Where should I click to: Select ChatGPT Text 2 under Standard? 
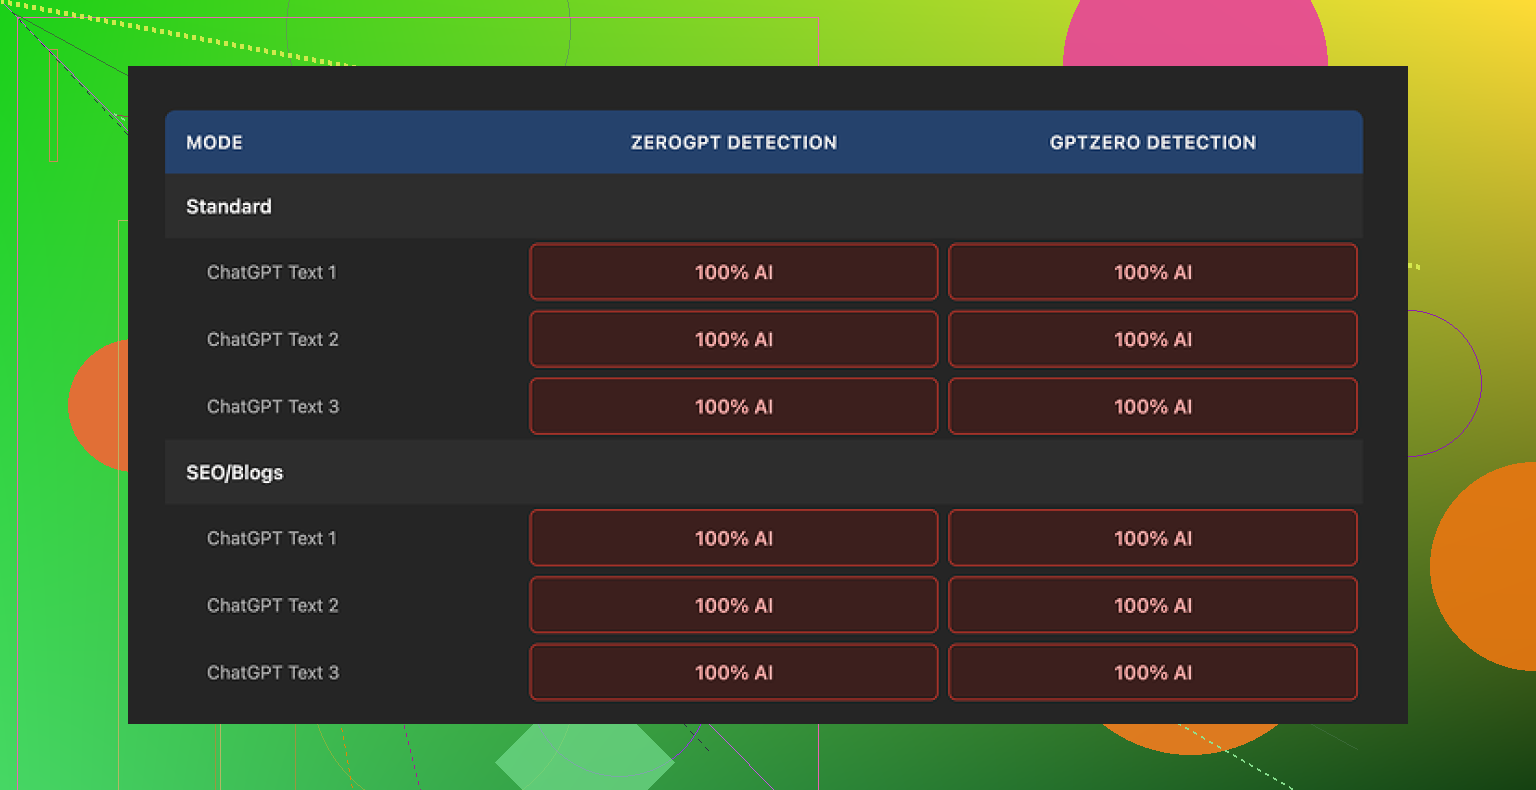tap(273, 339)
